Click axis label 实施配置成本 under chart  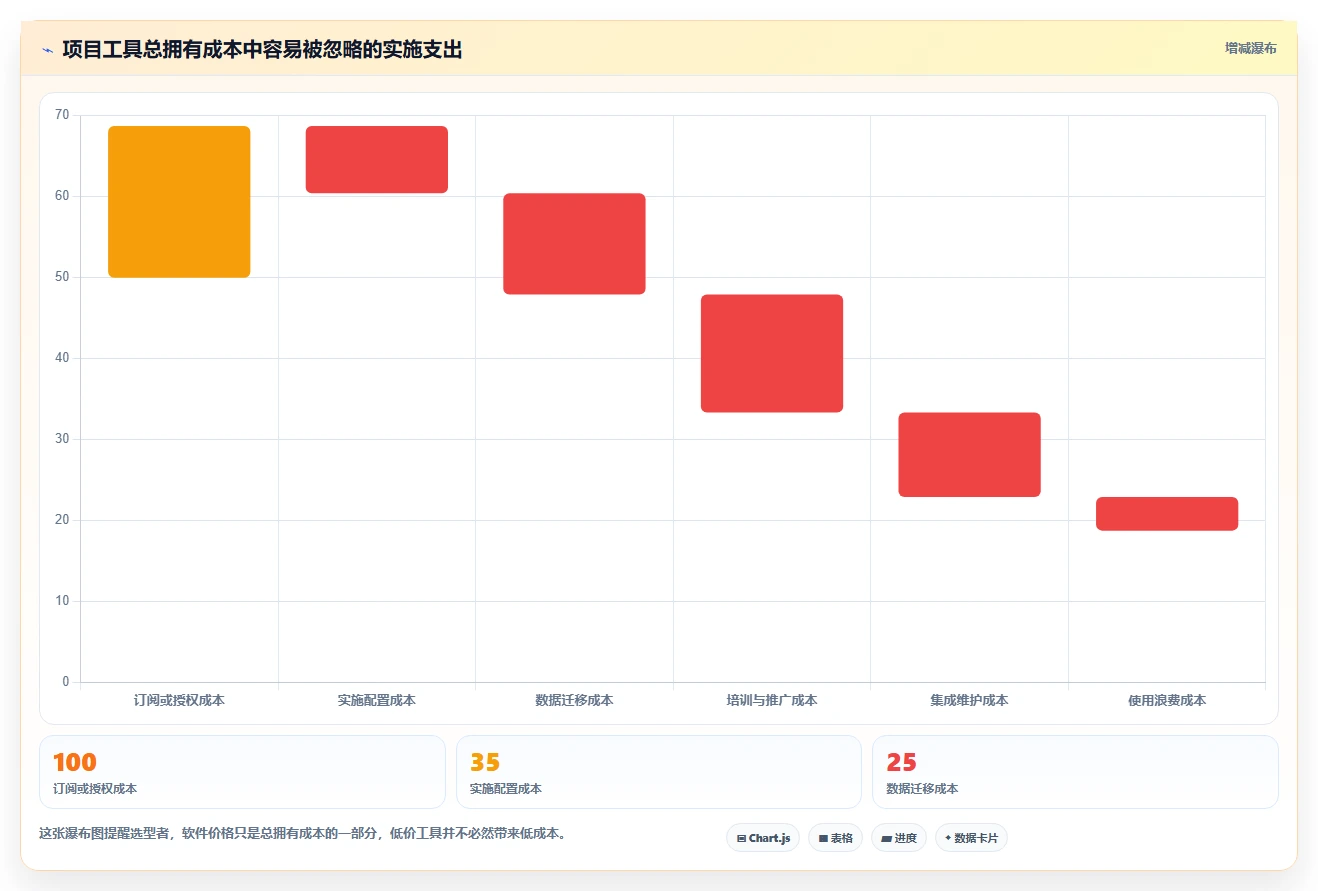pos(377,701)
